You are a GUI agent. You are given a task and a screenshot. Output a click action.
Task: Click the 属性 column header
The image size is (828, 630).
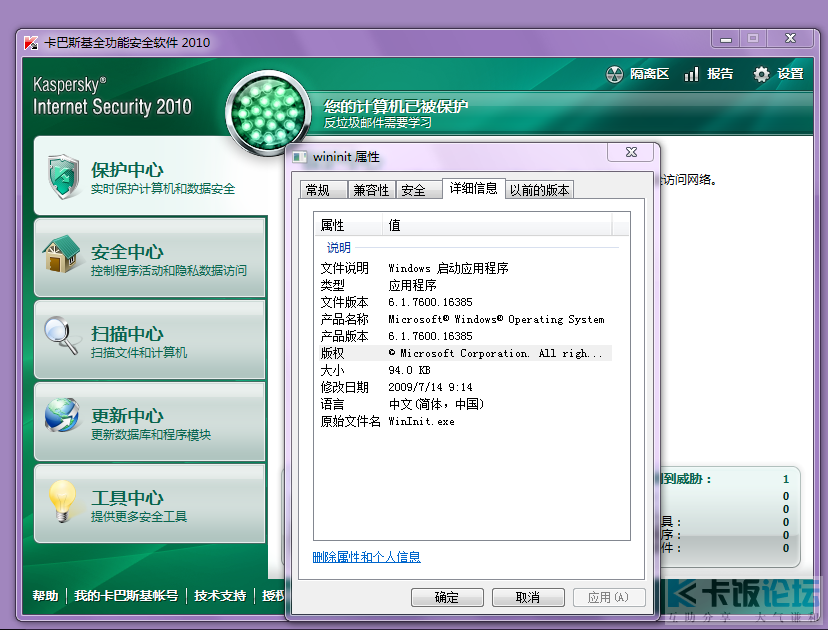coord(348,225)
